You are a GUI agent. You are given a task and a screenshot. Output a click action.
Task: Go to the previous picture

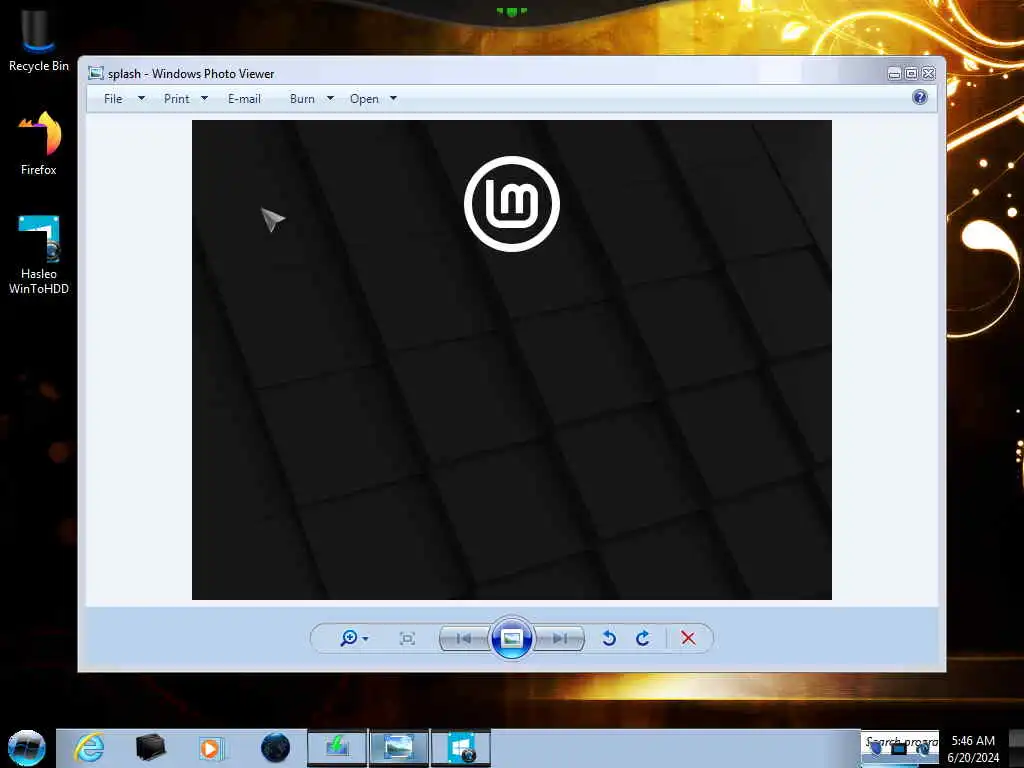(464, 639)
